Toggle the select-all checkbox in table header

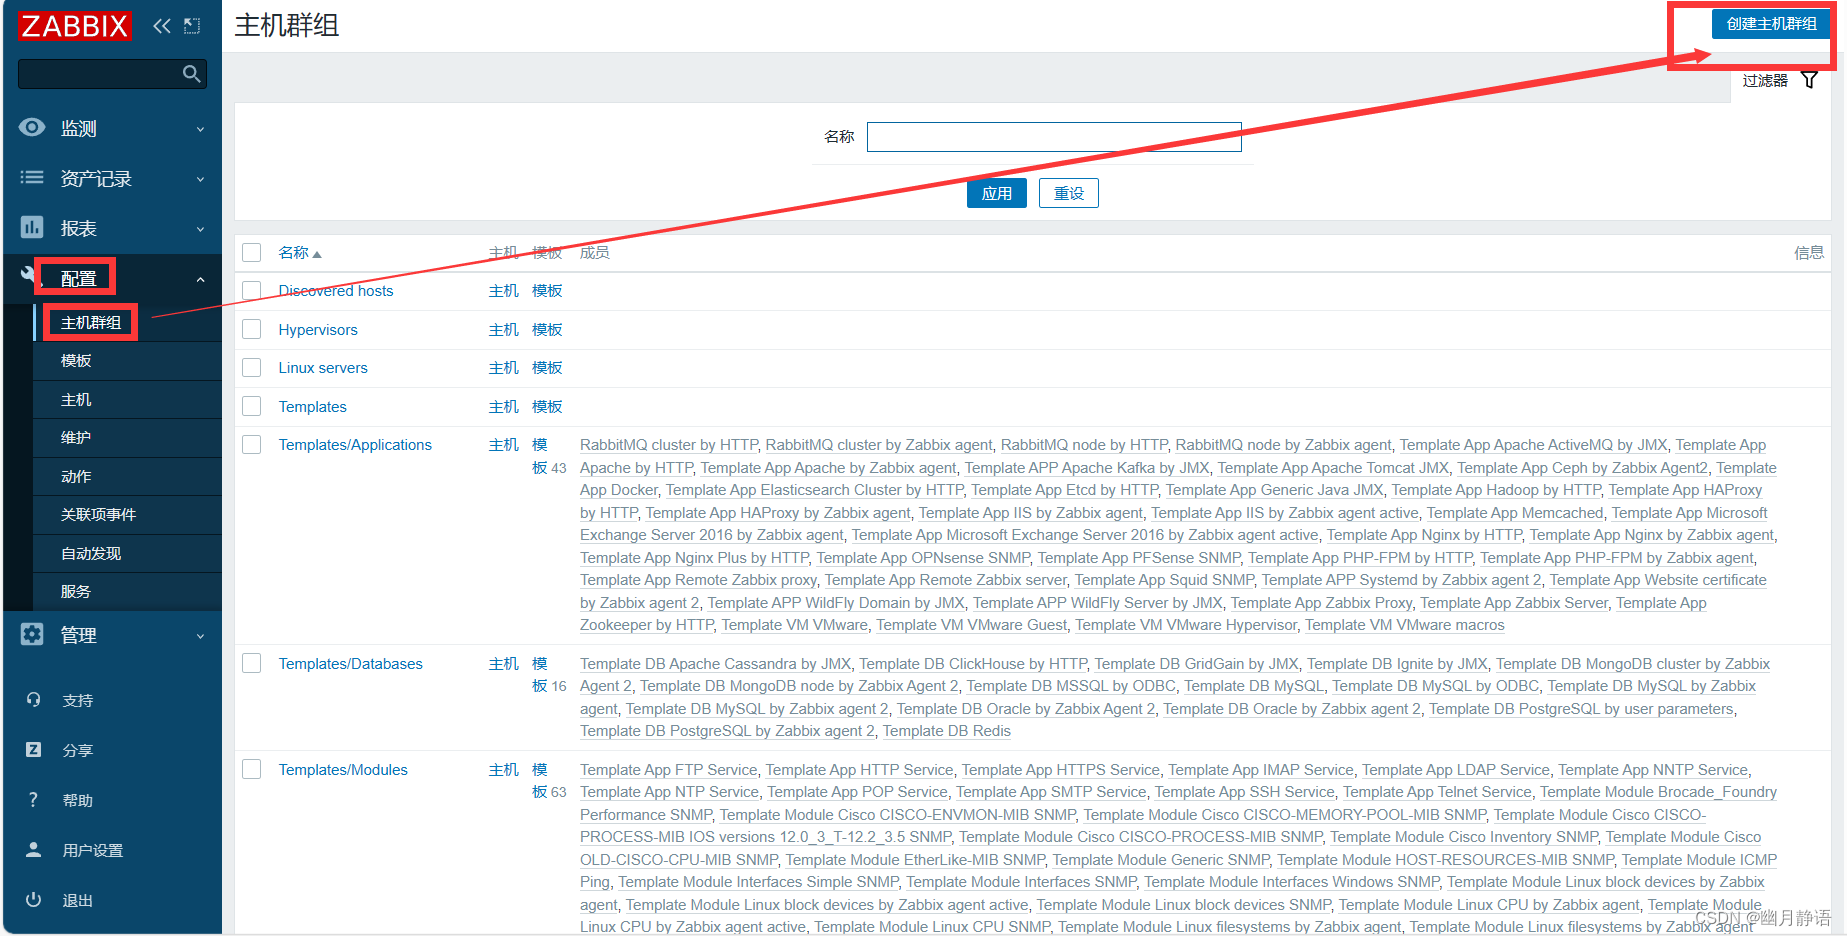pyautogui.click(x=252, y=253)
